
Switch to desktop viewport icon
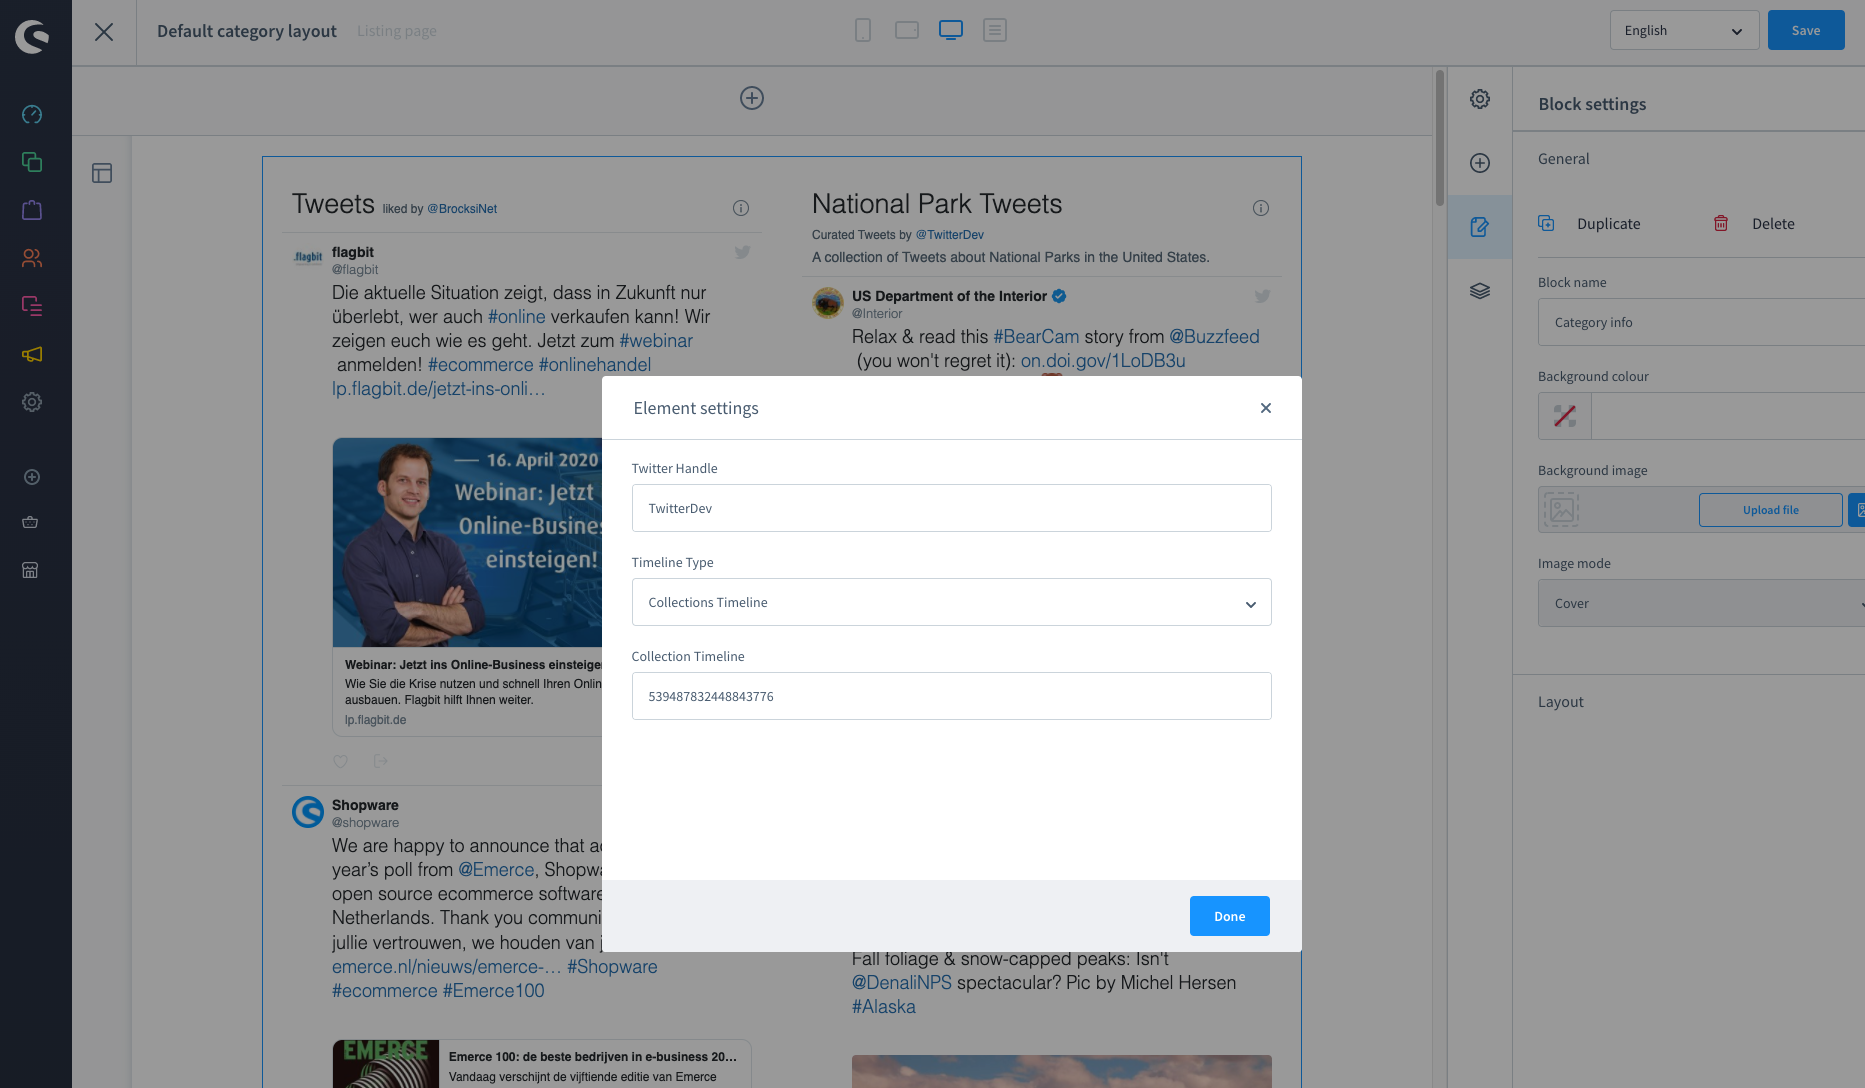coord(951,30)
